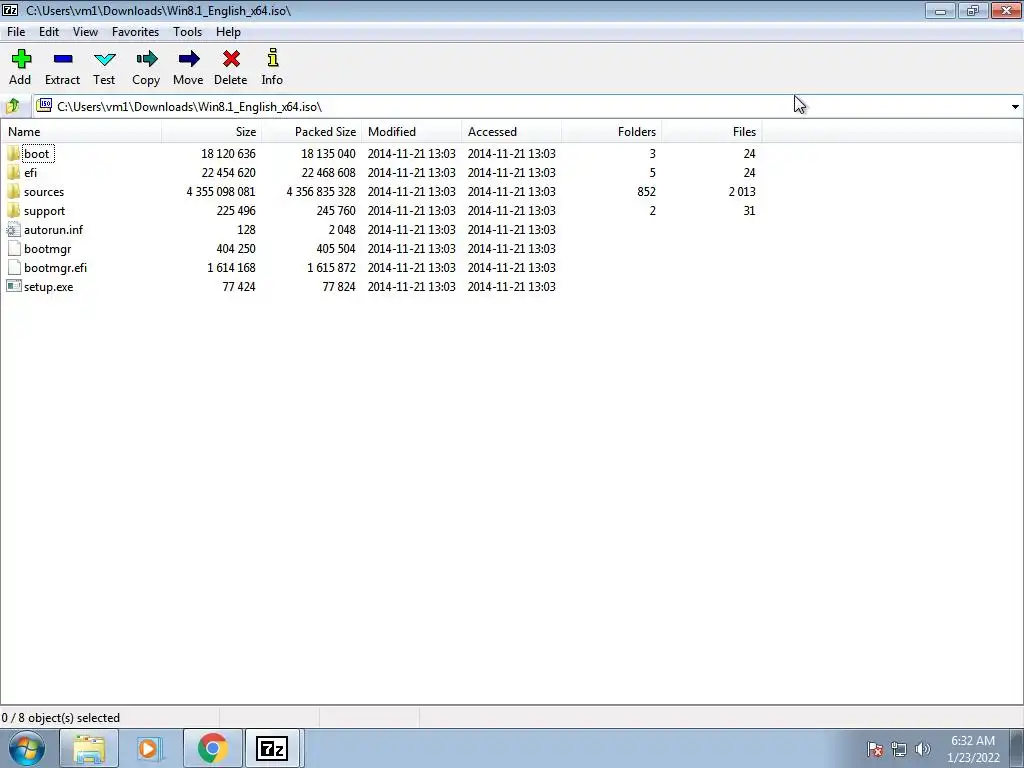Select the autorun.inf file name

coord(54,229)
